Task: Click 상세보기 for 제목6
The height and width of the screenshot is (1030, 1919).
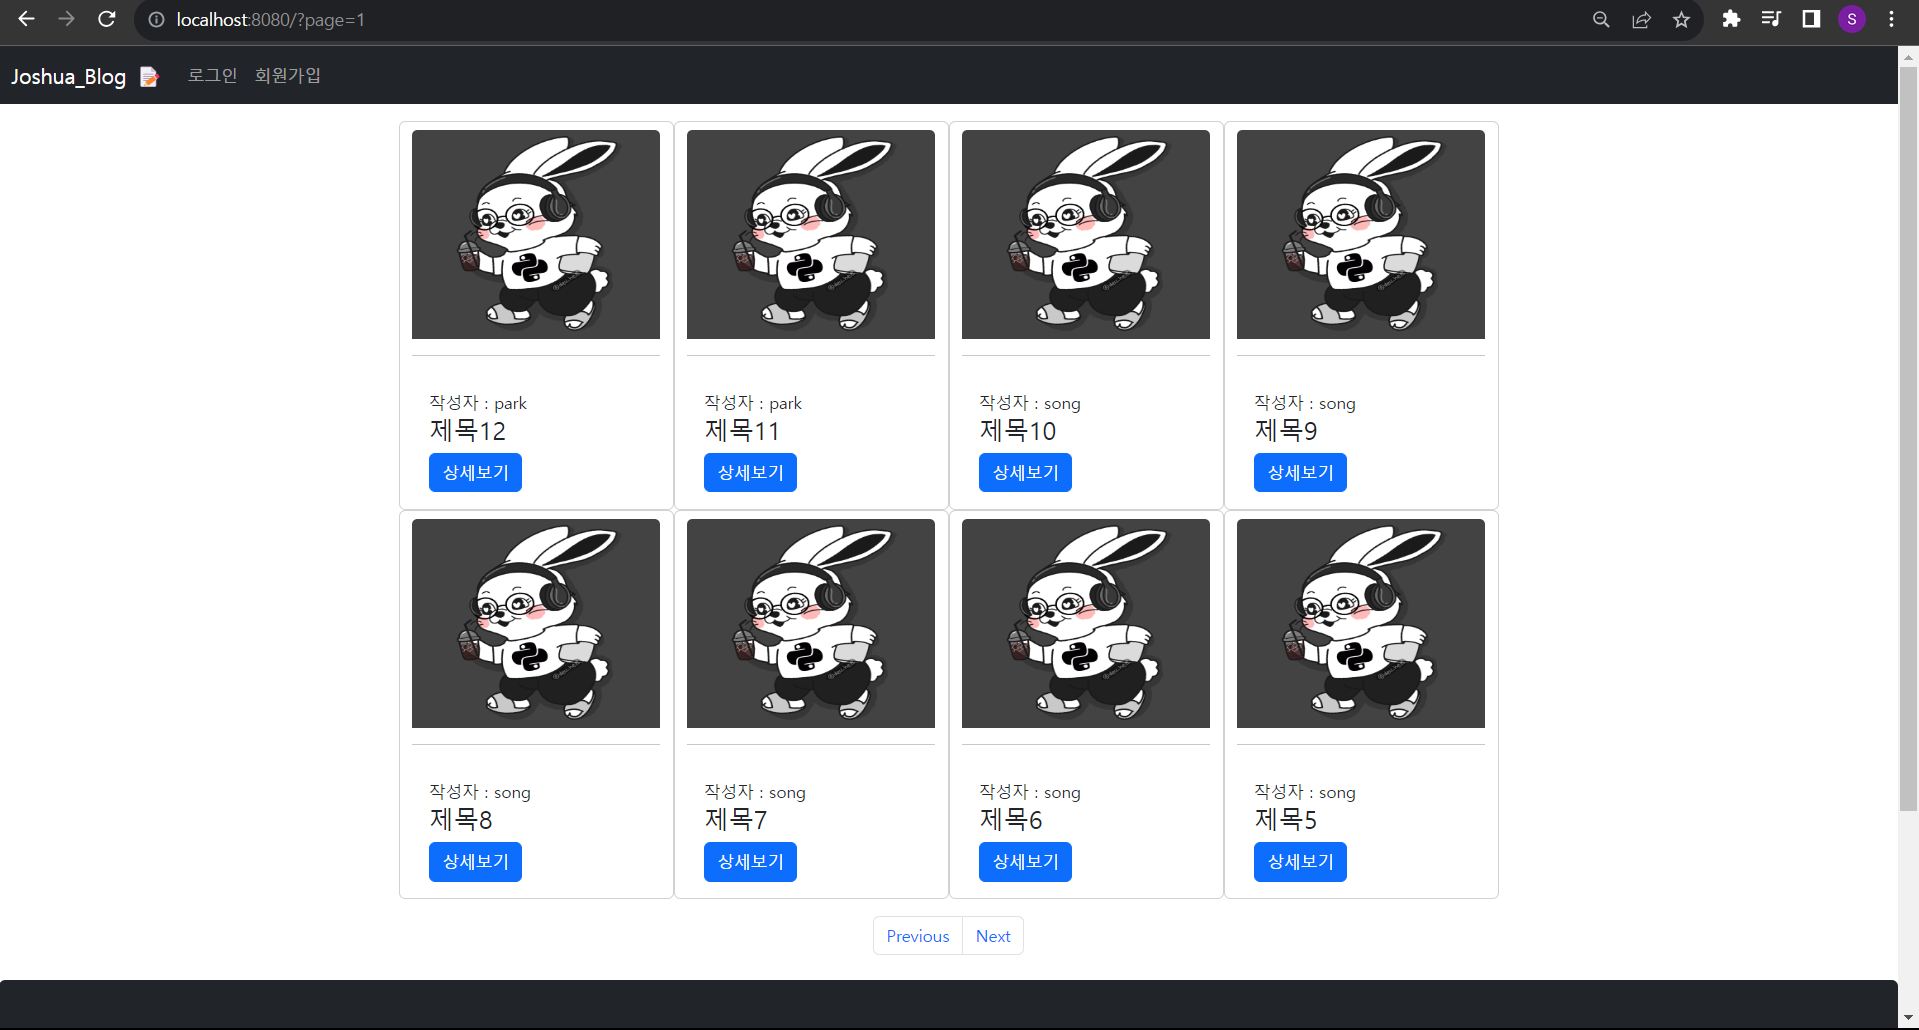Action: [x=1025, y=862]
